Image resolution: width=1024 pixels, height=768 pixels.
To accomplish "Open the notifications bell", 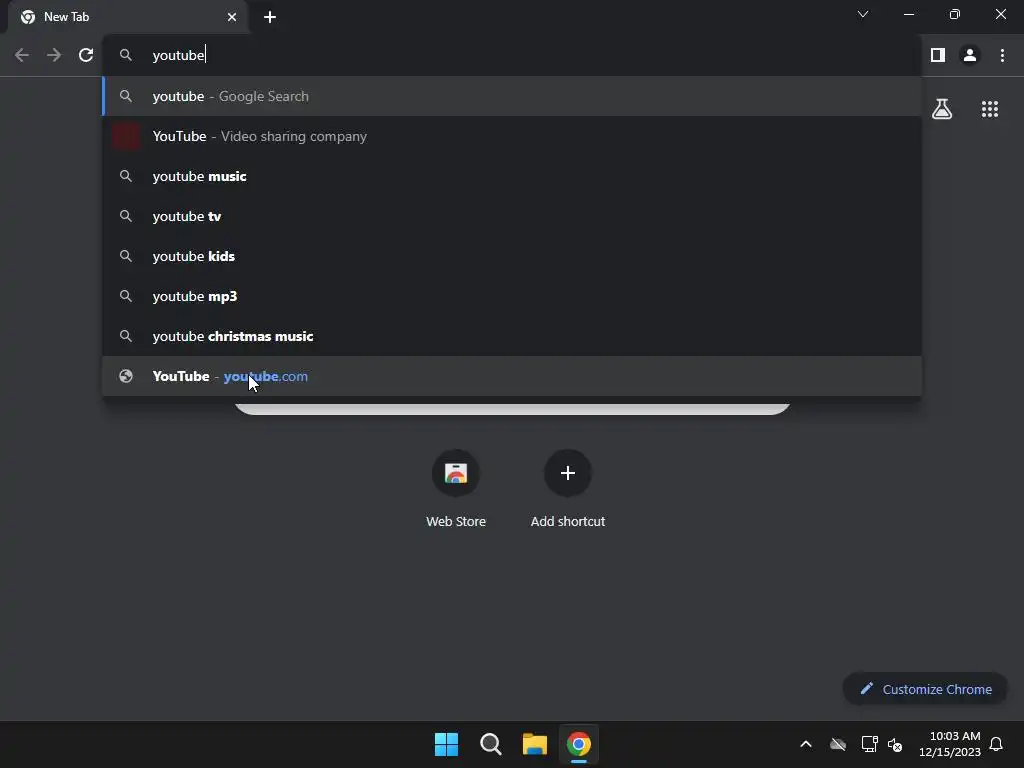I will click(996, 744).
